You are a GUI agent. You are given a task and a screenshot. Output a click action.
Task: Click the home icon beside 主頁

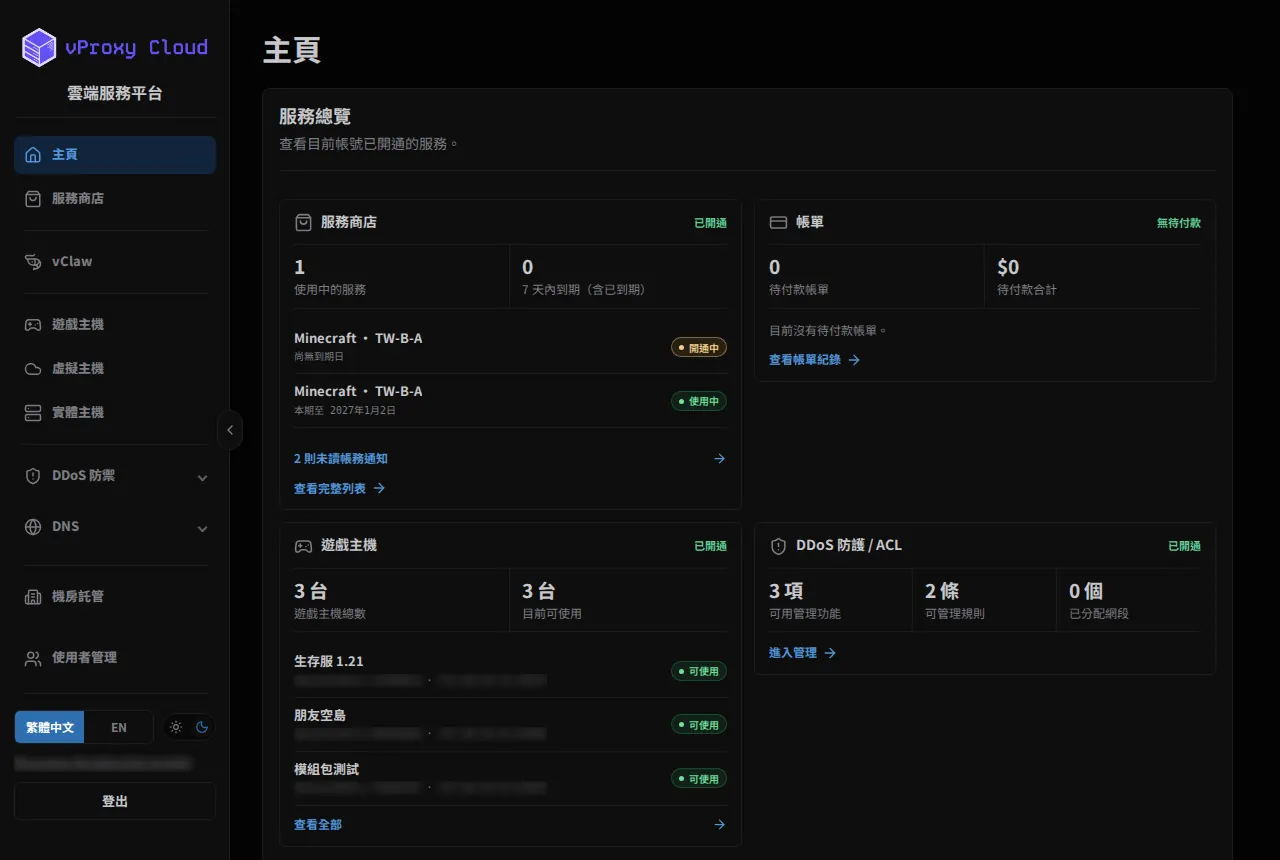click(x=33, y=155)
